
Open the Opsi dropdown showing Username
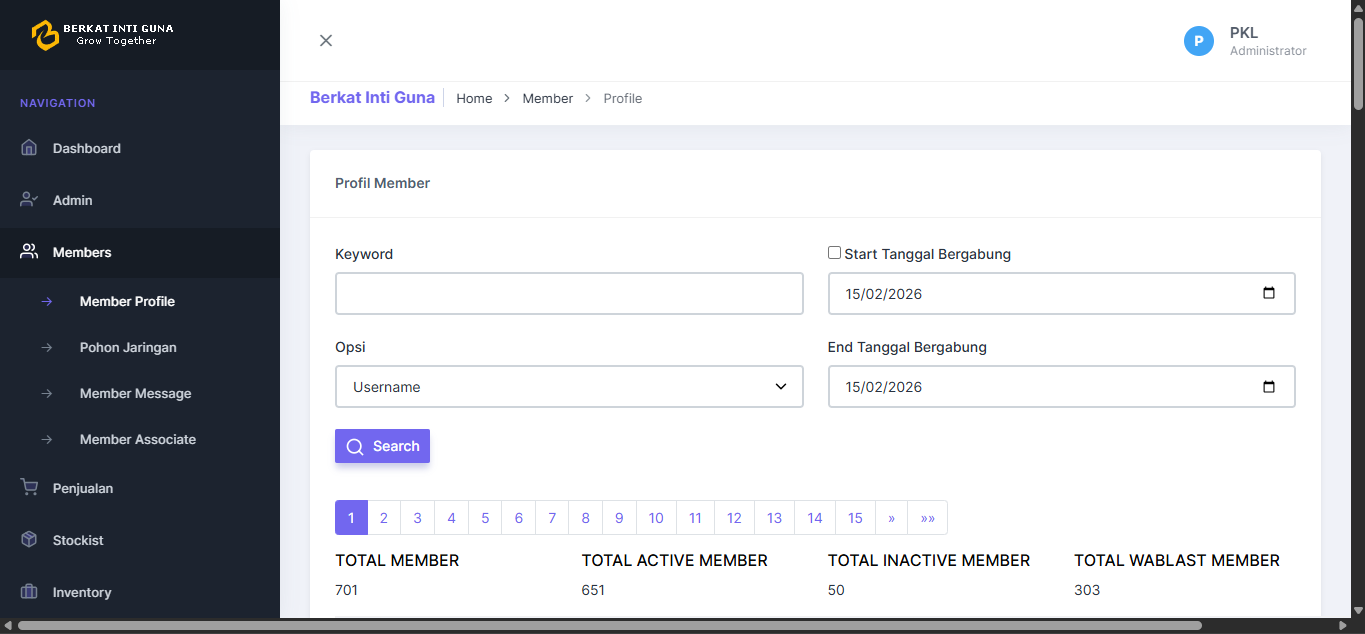click(569, 386)
